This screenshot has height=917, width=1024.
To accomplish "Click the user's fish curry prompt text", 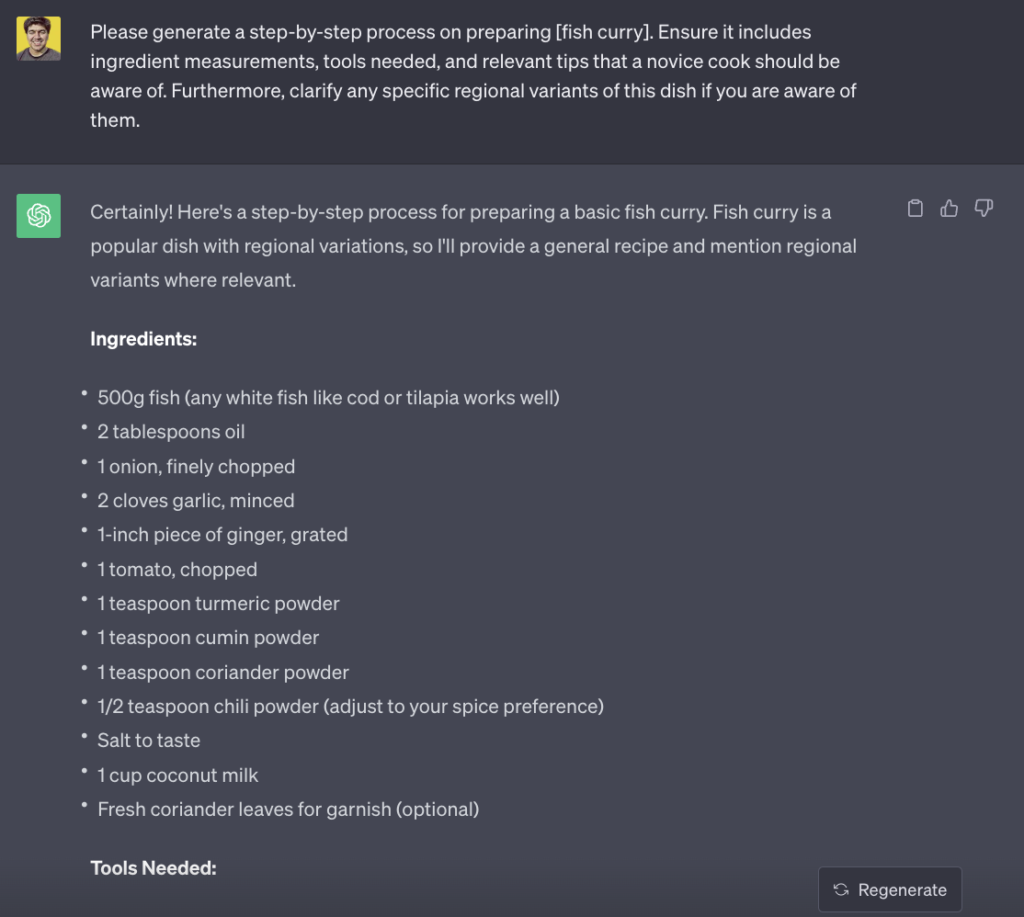I will point(473,76).
